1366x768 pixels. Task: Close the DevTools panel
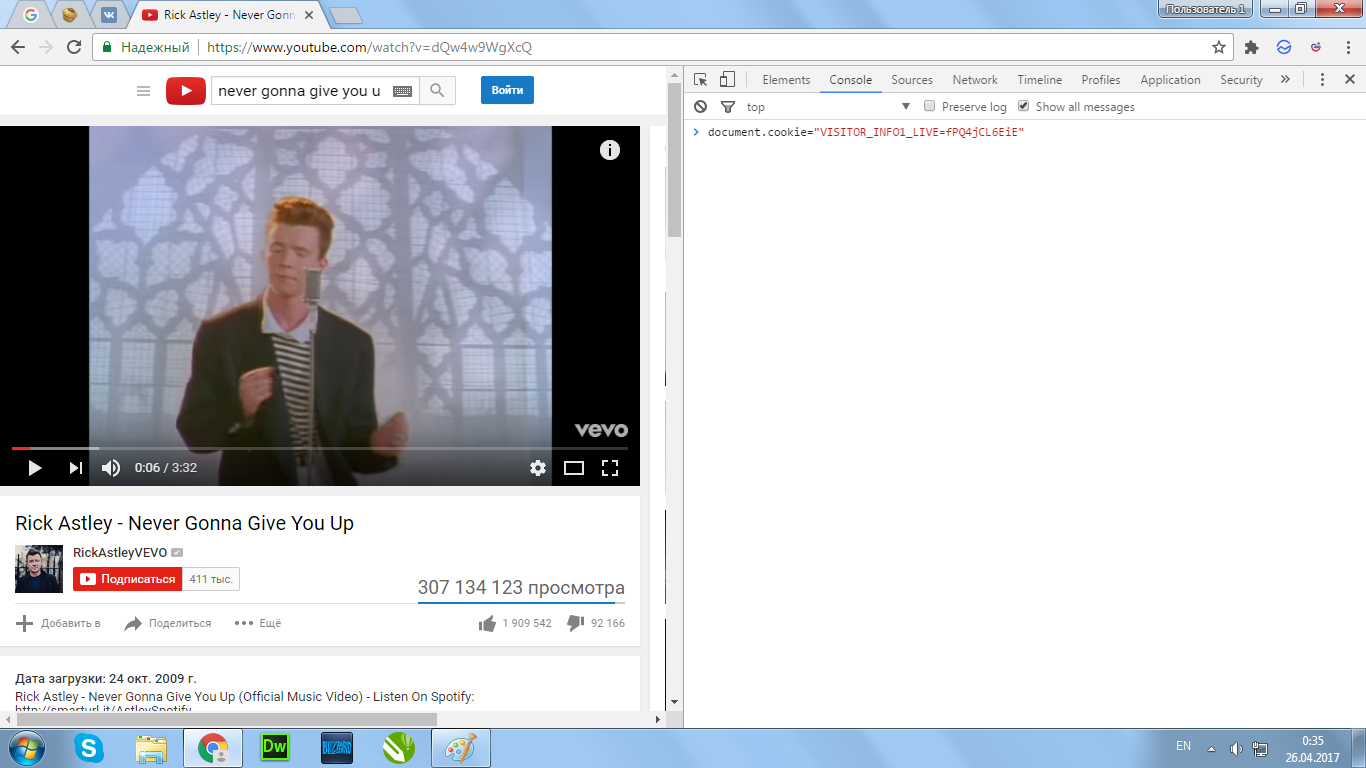click(1348, 80)
